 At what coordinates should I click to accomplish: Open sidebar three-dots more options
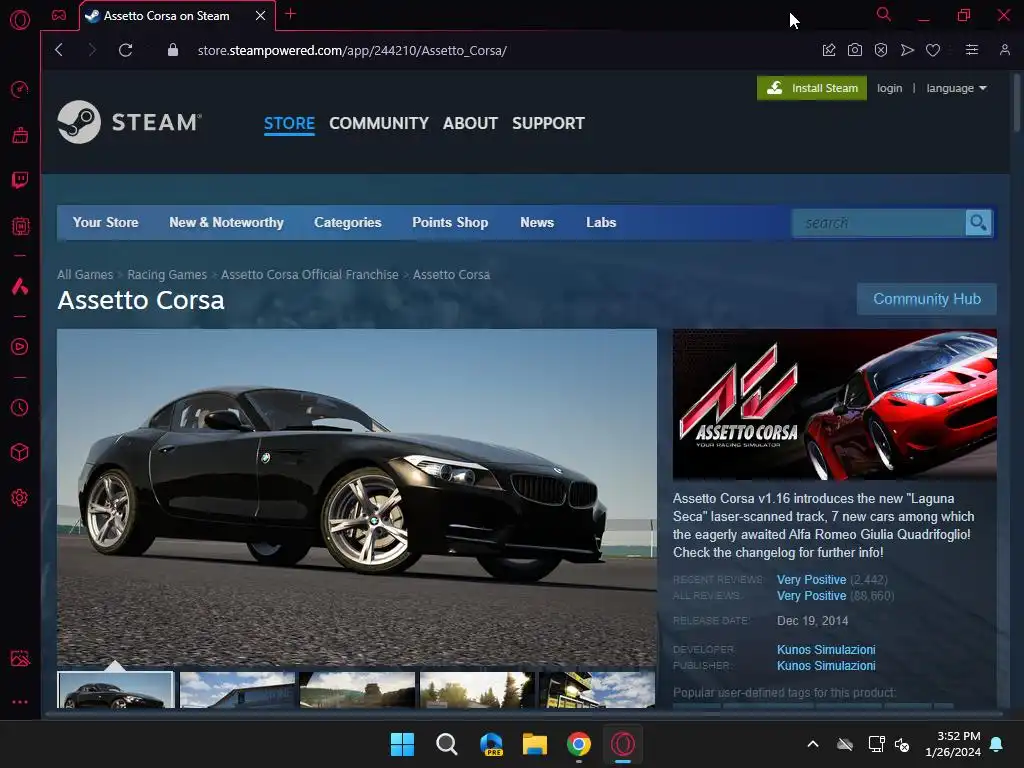(x=20, y=702)
